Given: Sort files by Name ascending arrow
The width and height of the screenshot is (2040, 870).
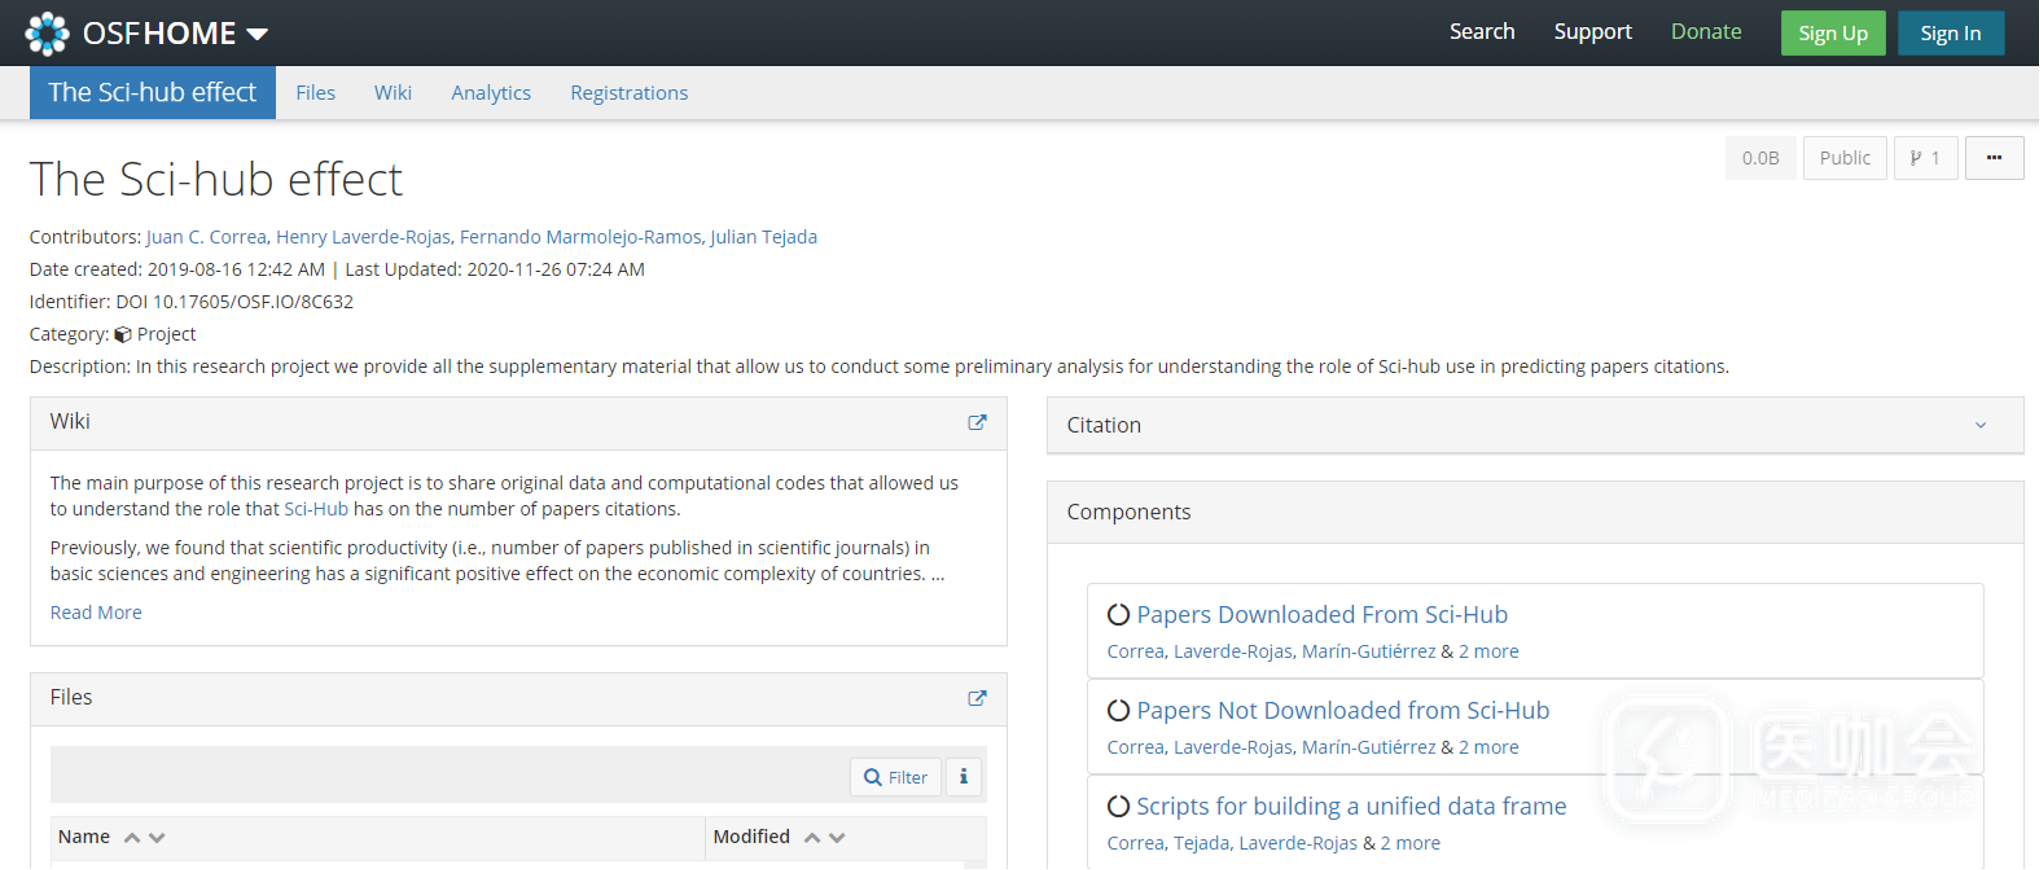Looking at the screenshot, I should click(132, 838).
